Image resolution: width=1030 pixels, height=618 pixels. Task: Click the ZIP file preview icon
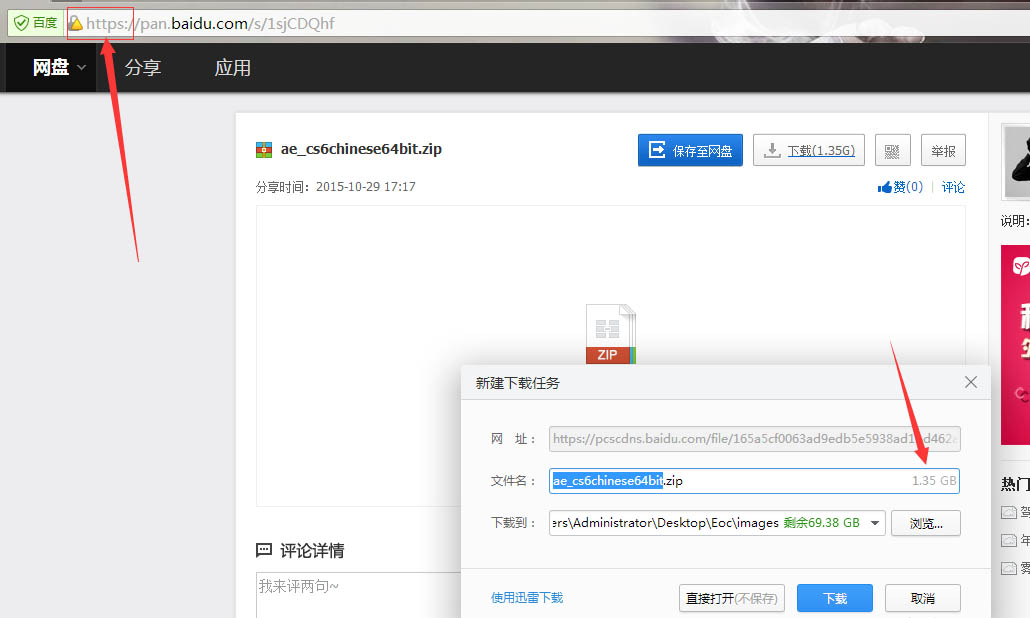point(610,334)
